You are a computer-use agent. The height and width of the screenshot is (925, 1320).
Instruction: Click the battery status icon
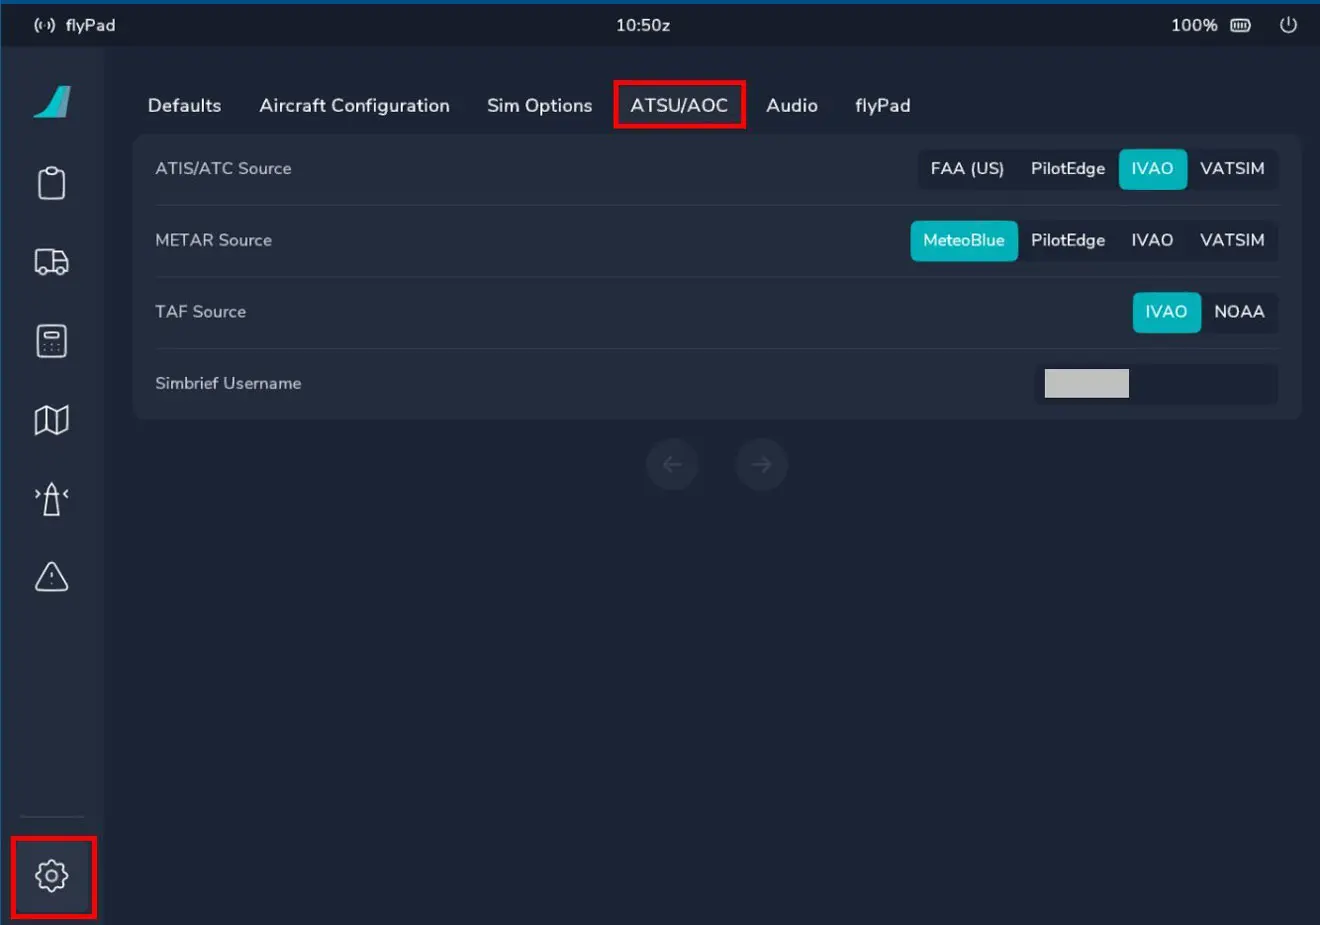[x=1240, y=25]
